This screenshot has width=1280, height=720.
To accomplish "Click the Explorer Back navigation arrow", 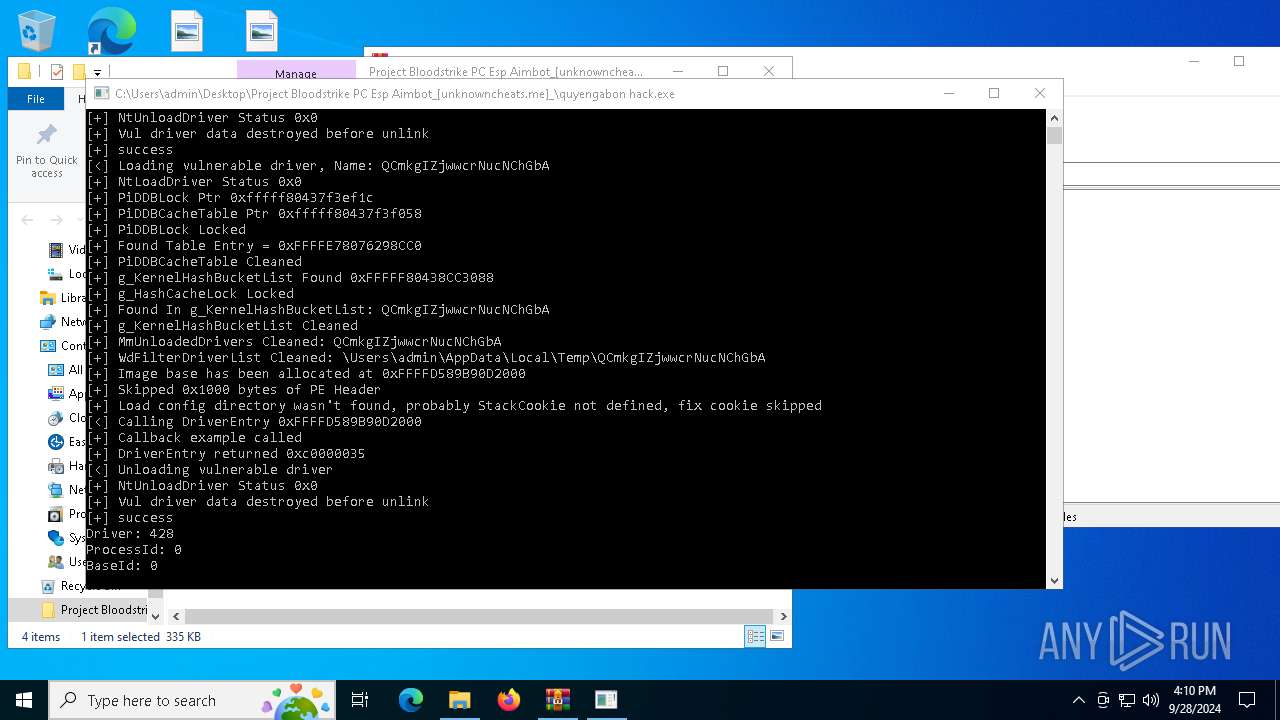I will [x=28, y=220].
